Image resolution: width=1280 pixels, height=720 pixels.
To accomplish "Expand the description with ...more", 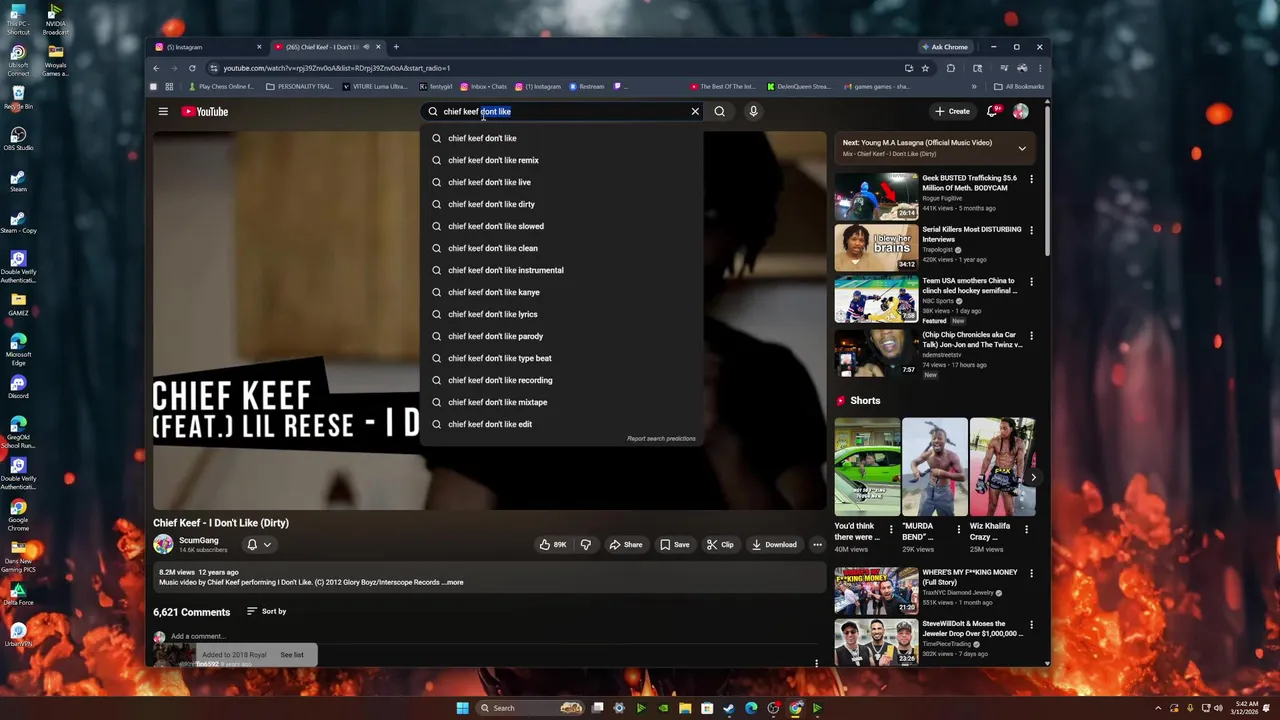I will 453,582.
